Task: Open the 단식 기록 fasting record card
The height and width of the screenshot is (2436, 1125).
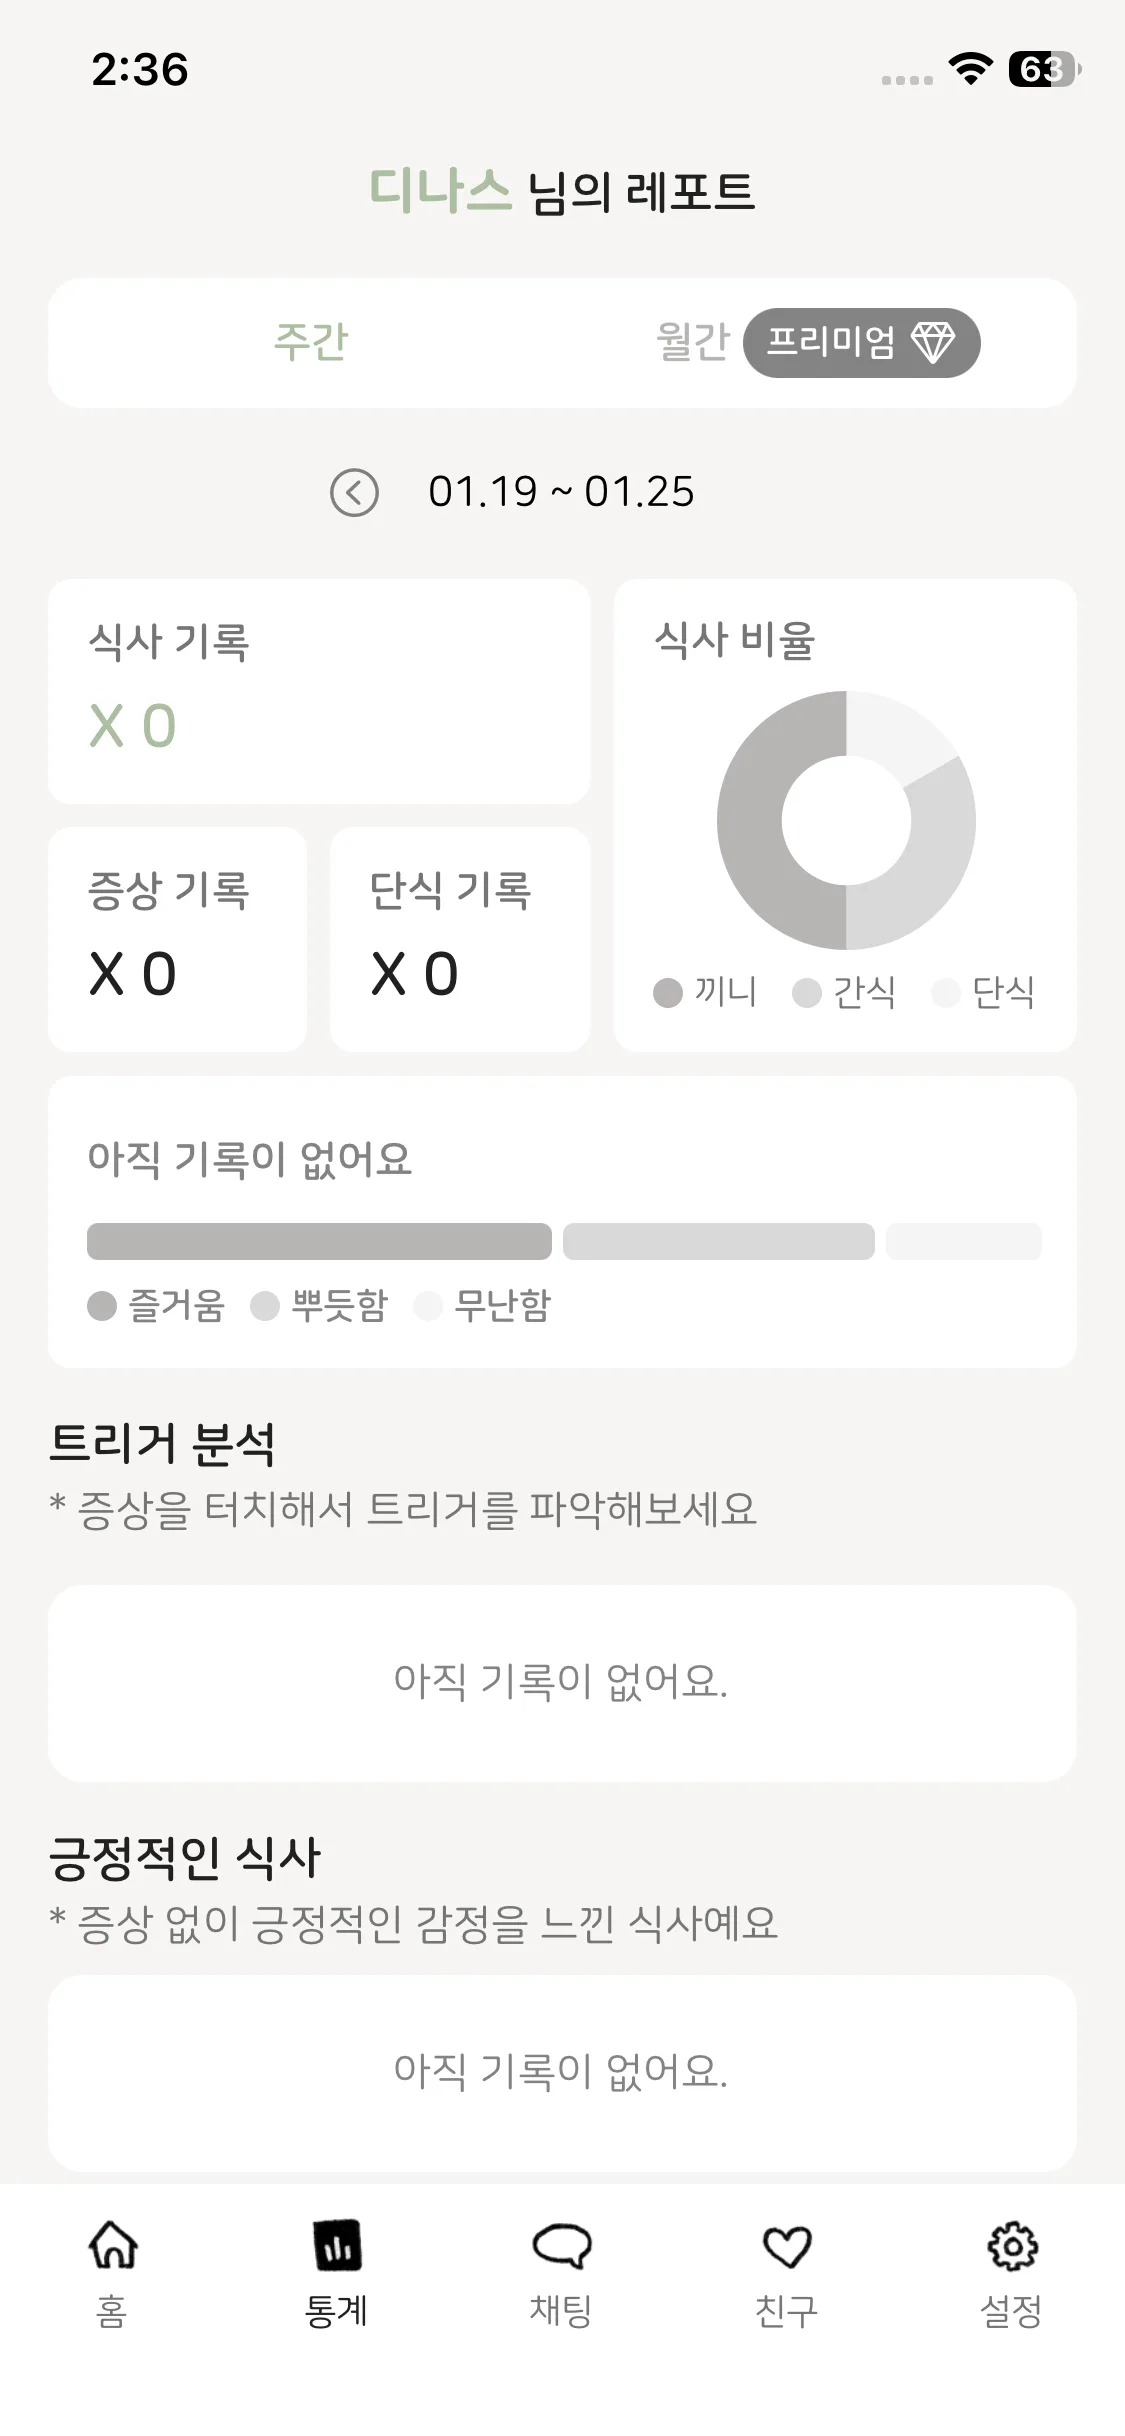Action: pos(459,938)
